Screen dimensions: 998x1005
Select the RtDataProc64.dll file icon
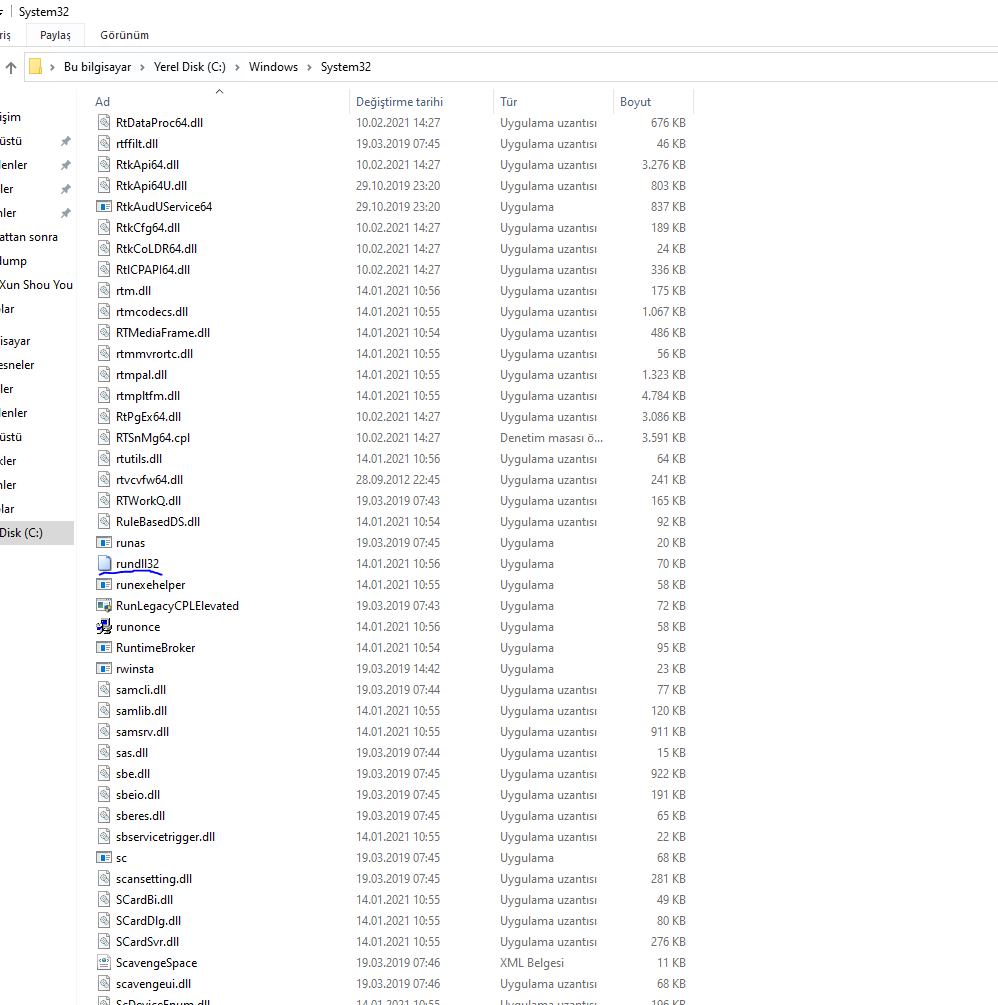tap(104, 122)
